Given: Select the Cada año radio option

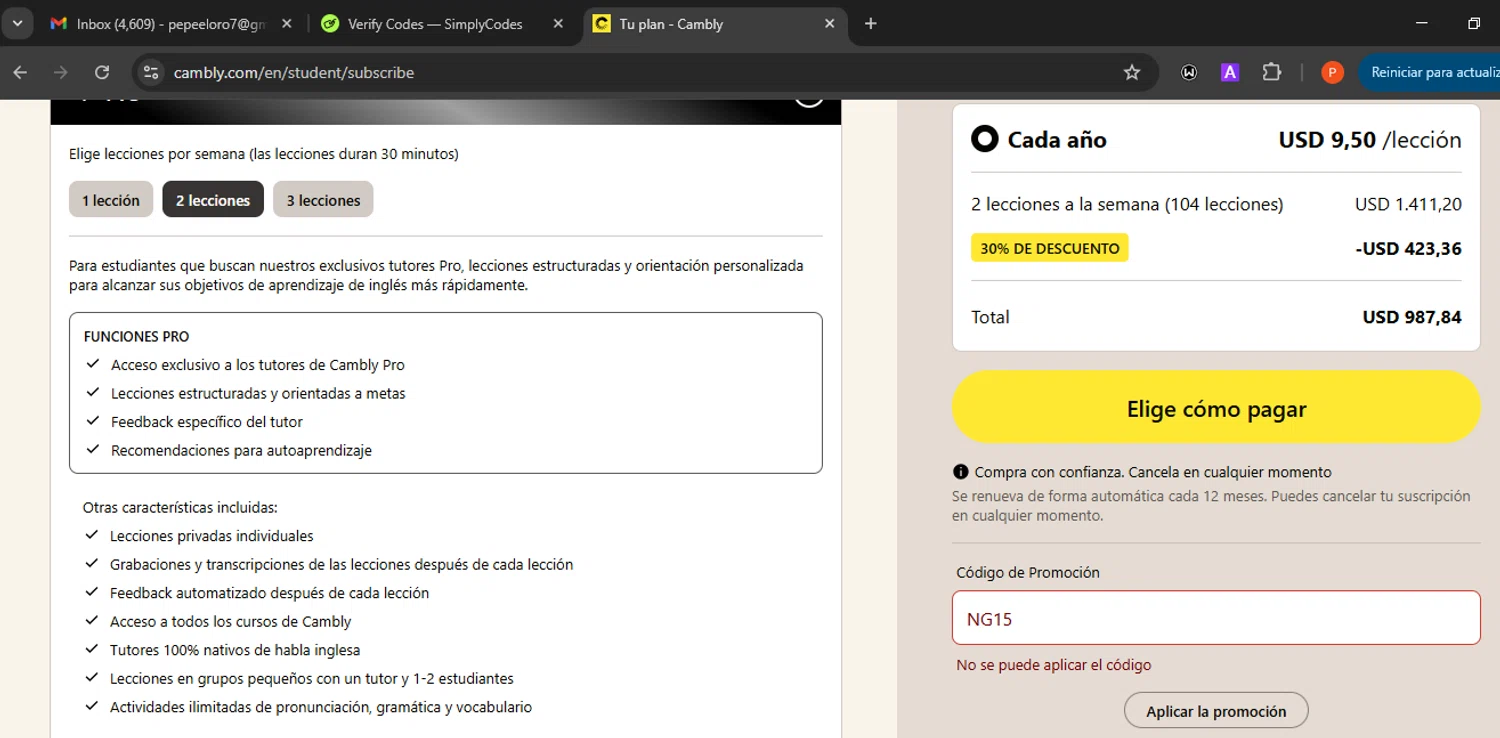Looking at the screenshot, I should click(x=985, y=139).
